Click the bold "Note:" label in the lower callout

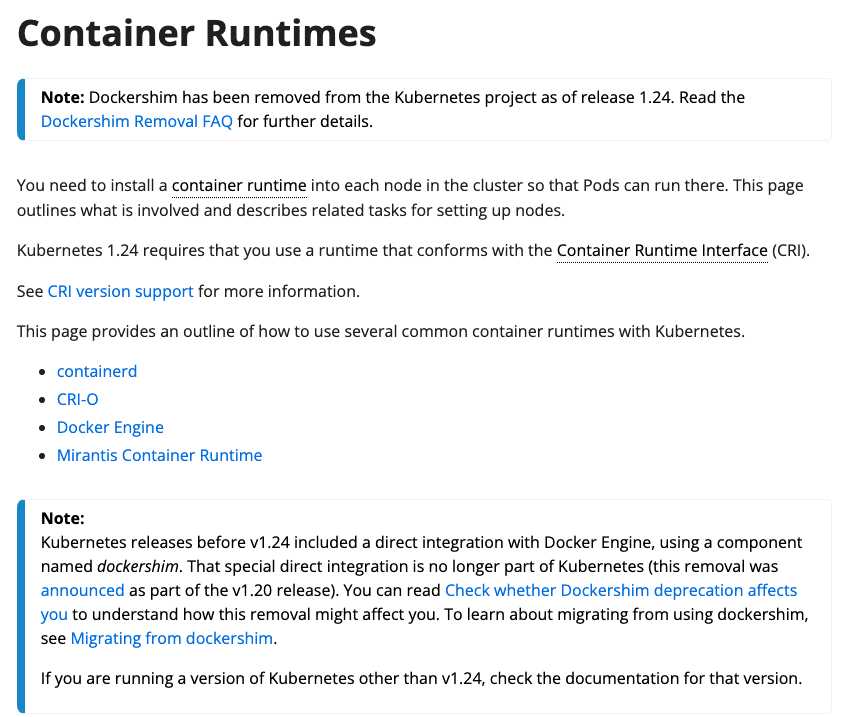tap(63, 518)
